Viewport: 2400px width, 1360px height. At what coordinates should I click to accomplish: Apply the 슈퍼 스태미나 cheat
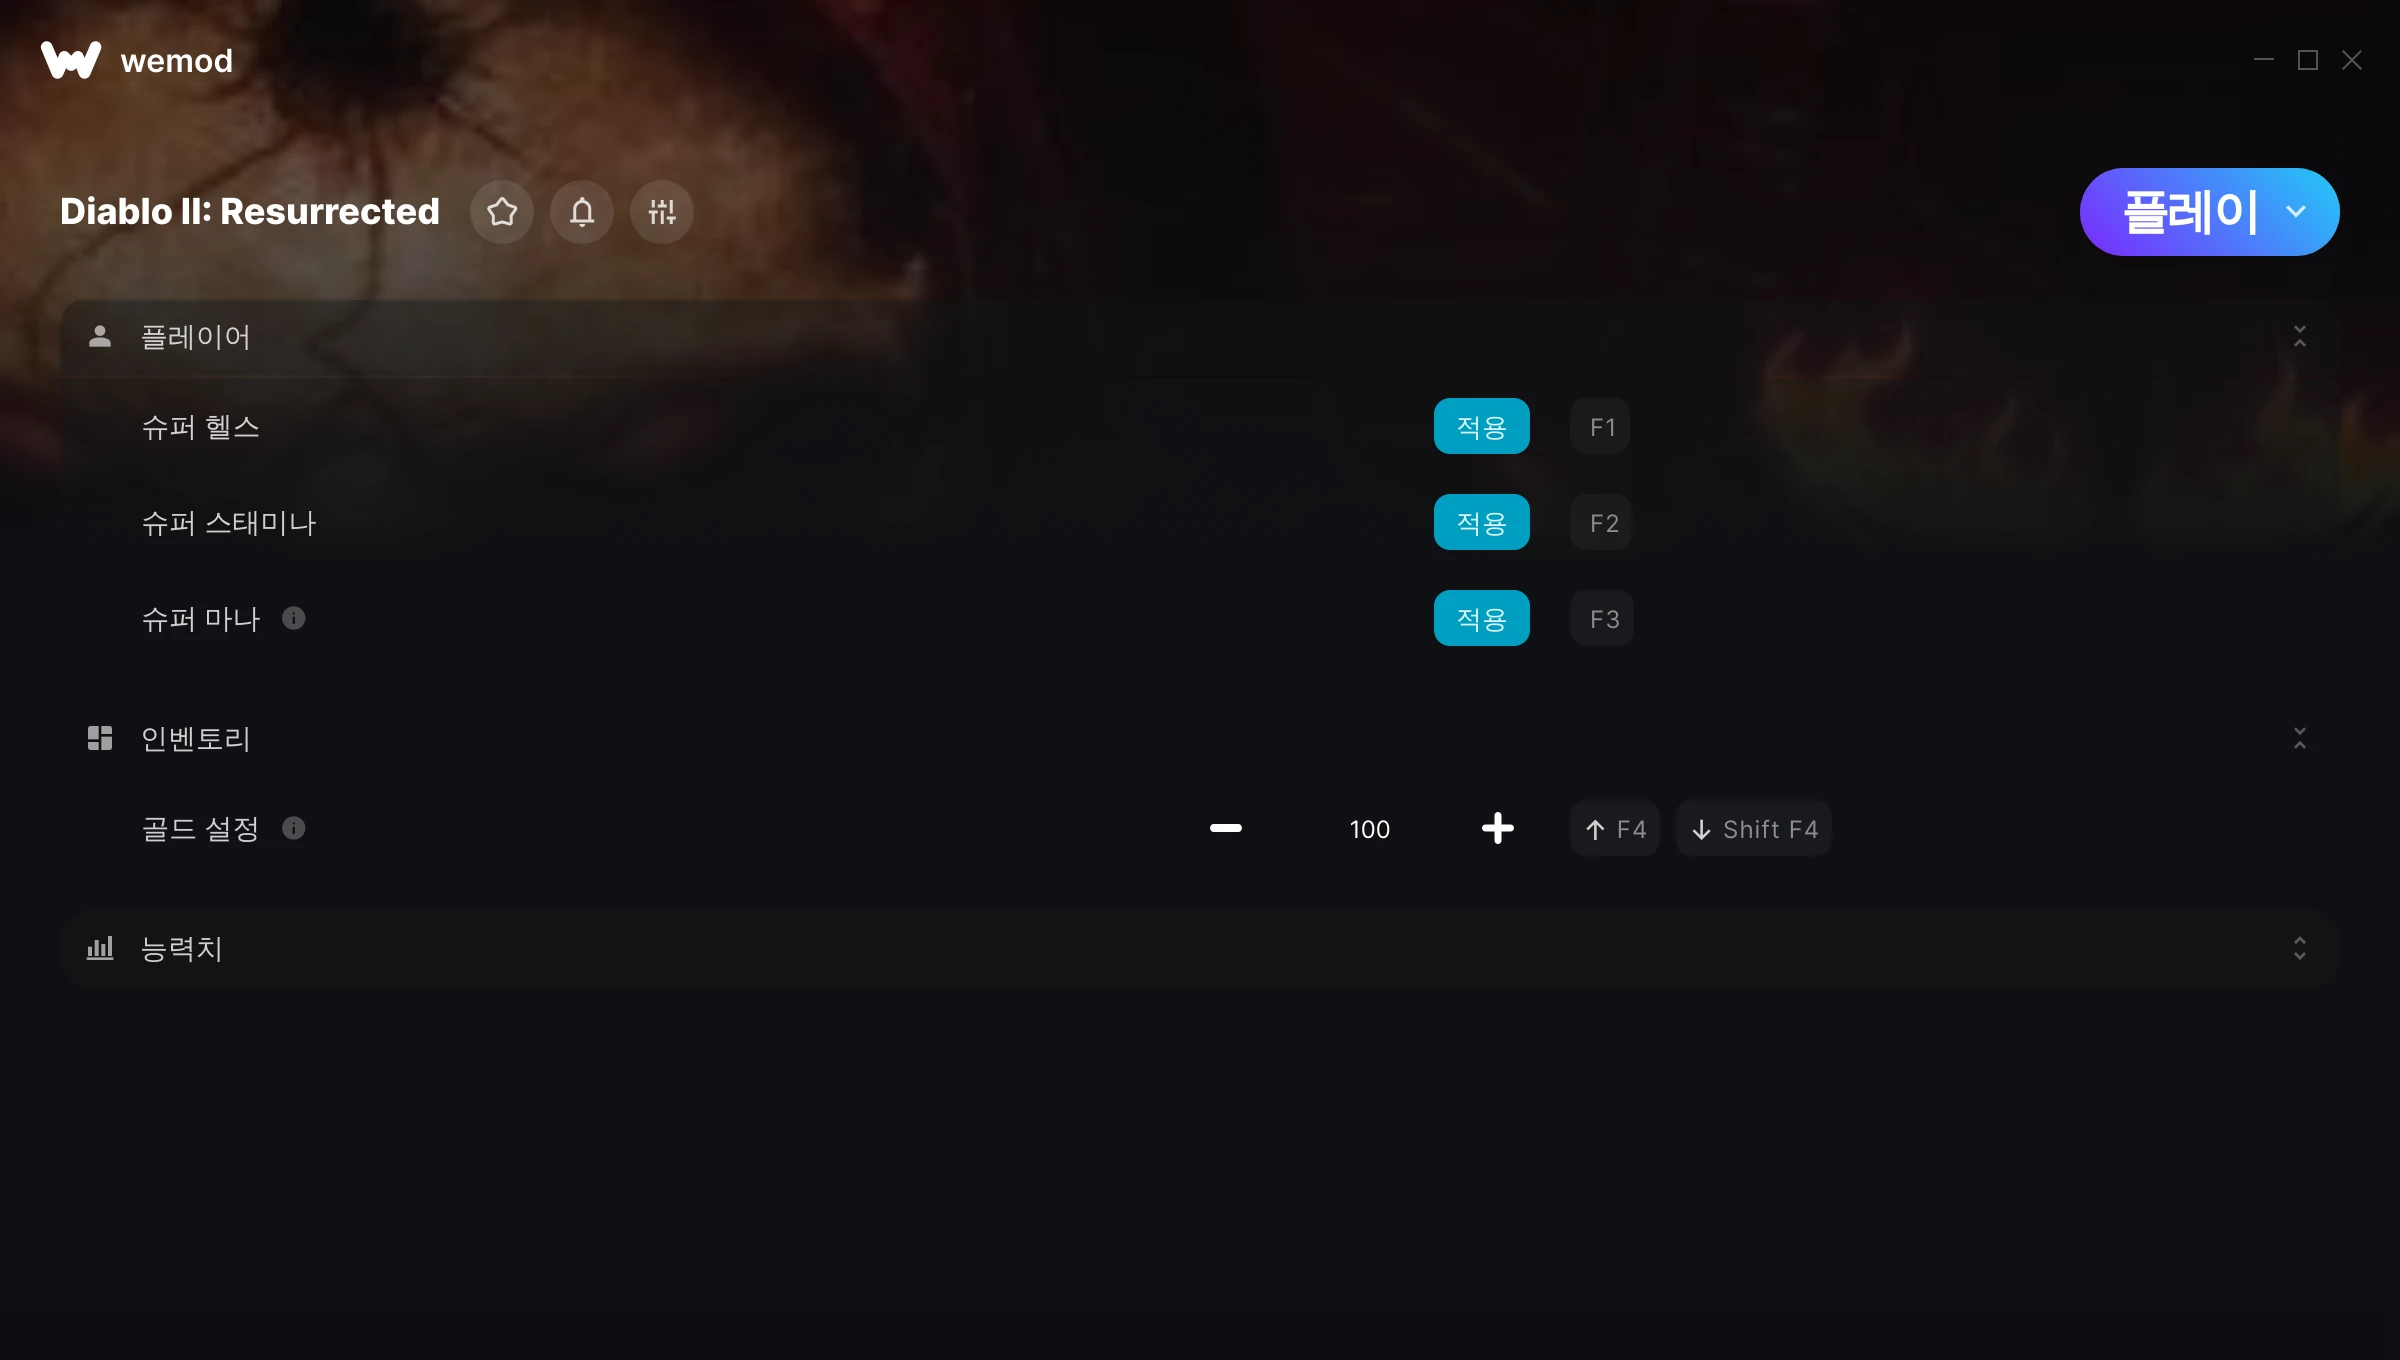point(1482,522)
